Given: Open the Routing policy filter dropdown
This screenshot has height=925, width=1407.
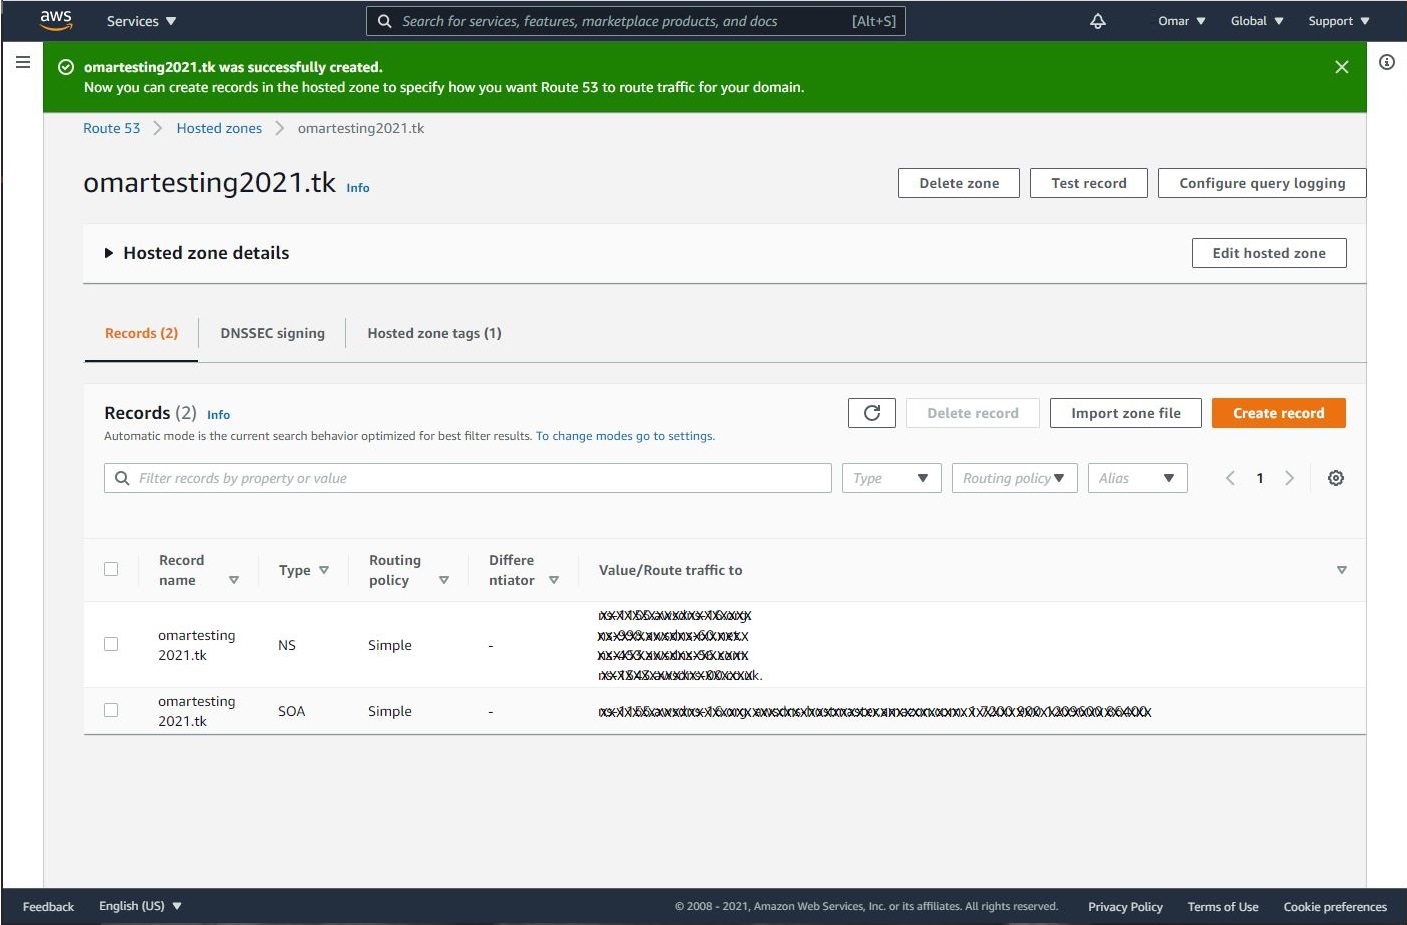Looking at the screenshot, I should tap(1015, 478).
